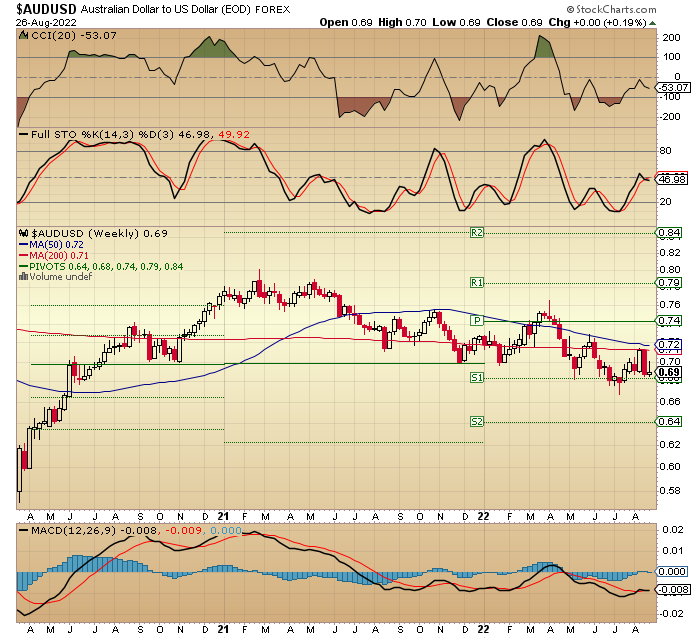Viewport: 700px width, 639px height.
Task: Click the Low 0.69 value
Action: point(456,22)
